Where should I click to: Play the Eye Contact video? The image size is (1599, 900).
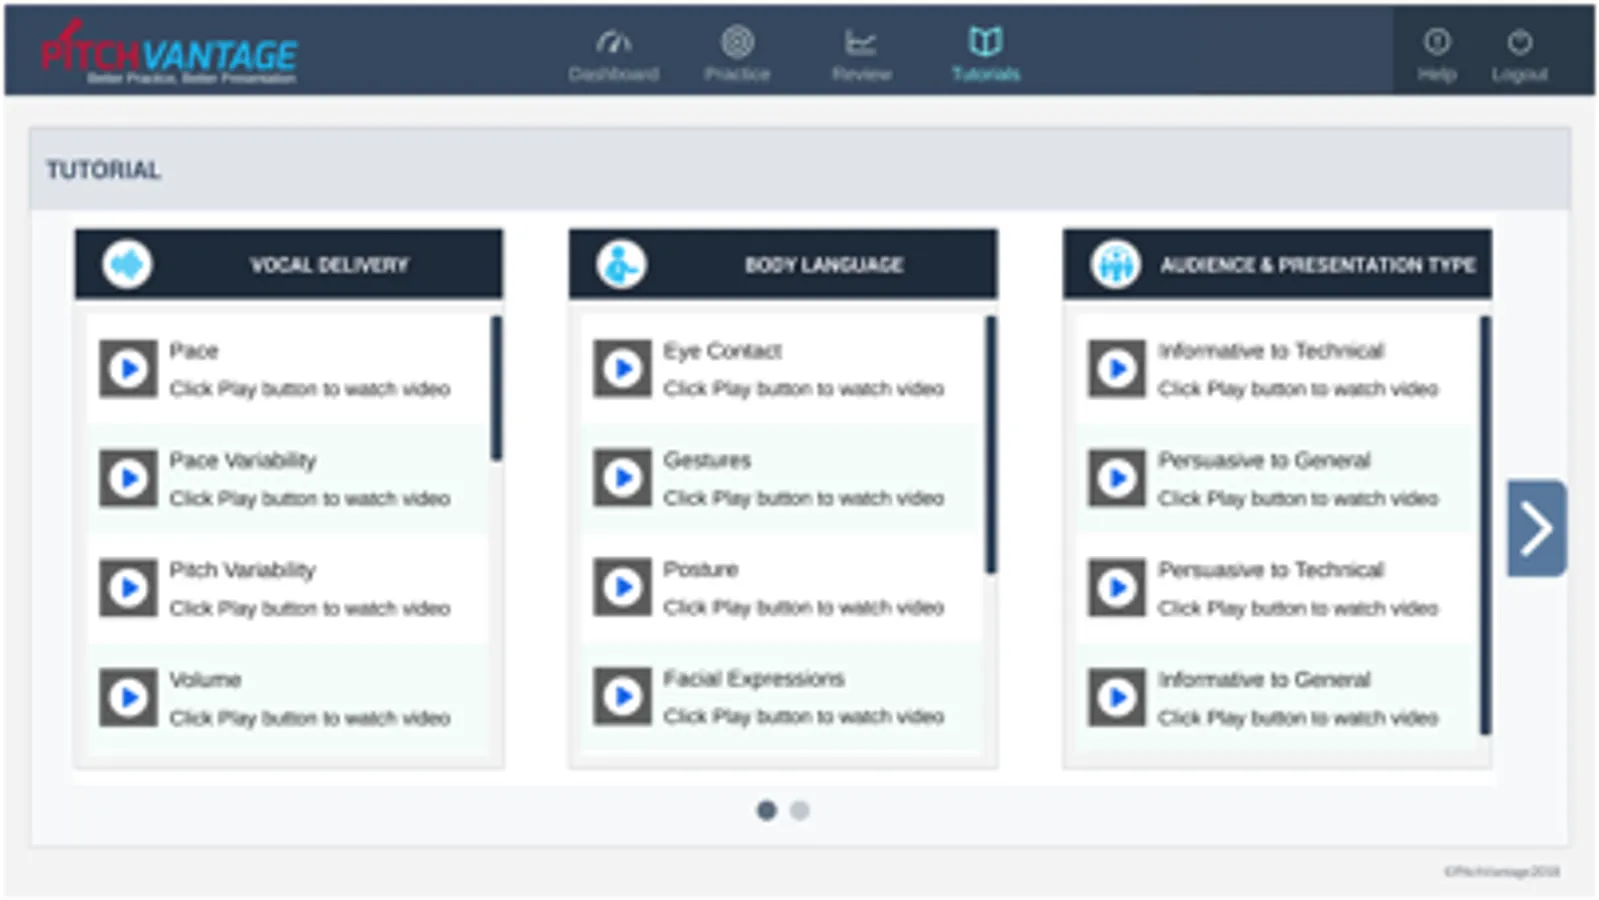click(x=622, y=369)
